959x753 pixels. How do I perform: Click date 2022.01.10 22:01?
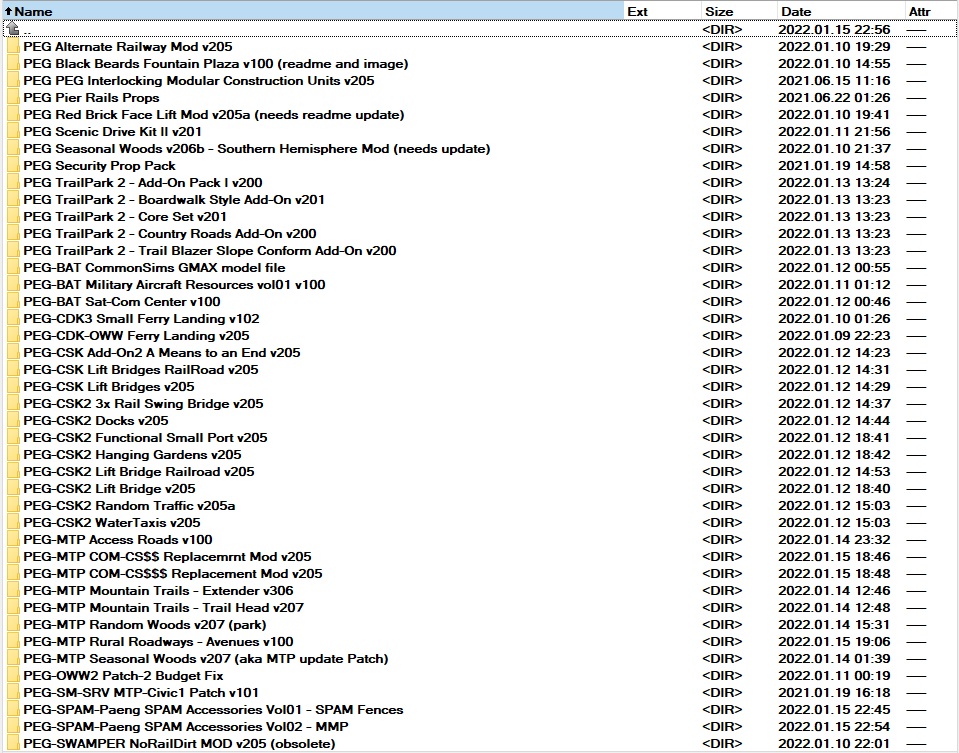coord(834,744)
